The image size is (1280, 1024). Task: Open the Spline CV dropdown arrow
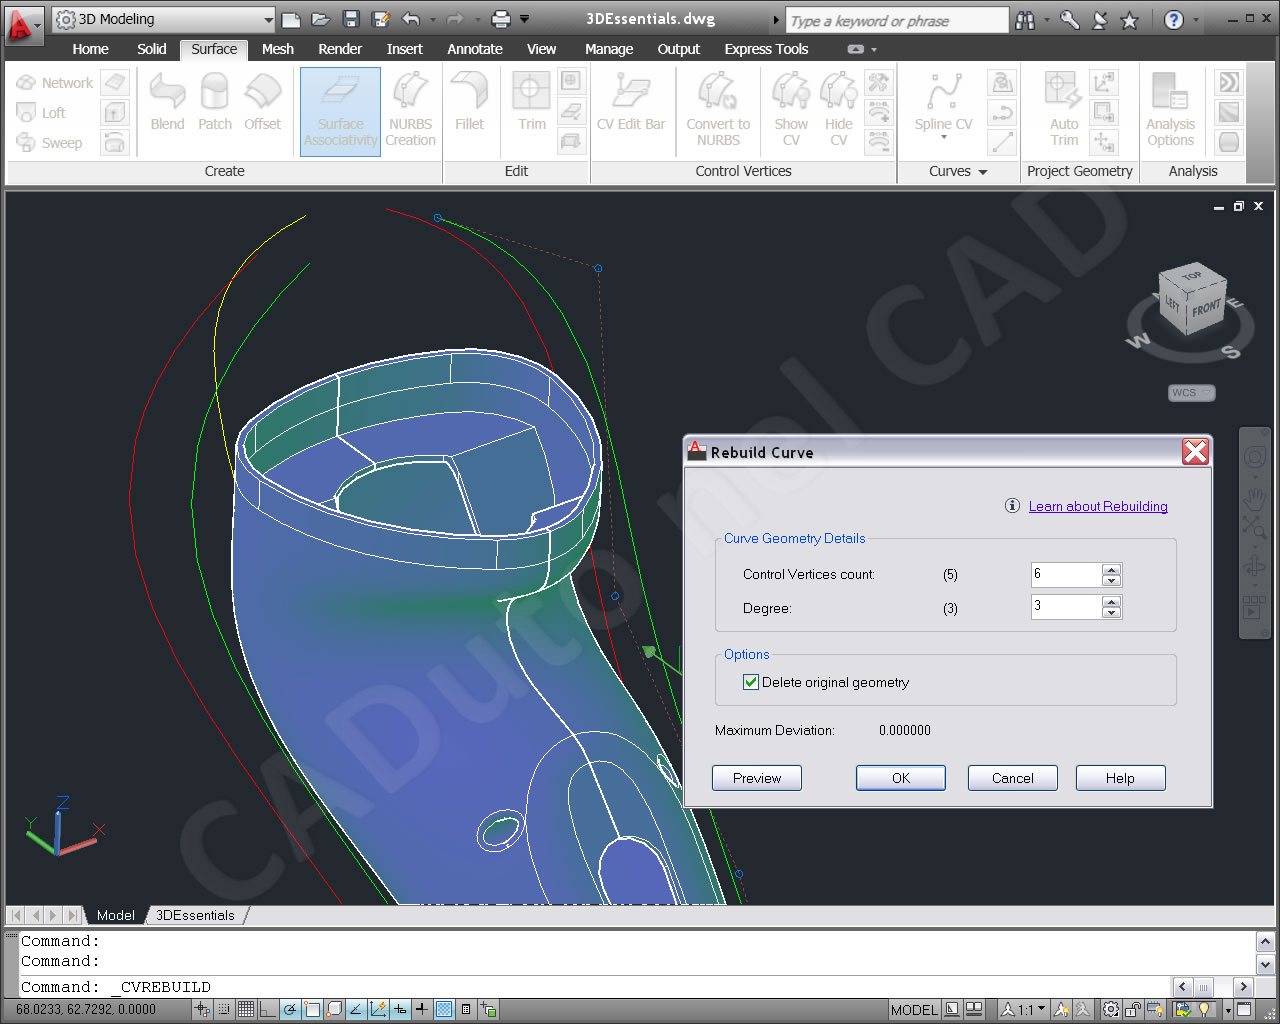942,135
